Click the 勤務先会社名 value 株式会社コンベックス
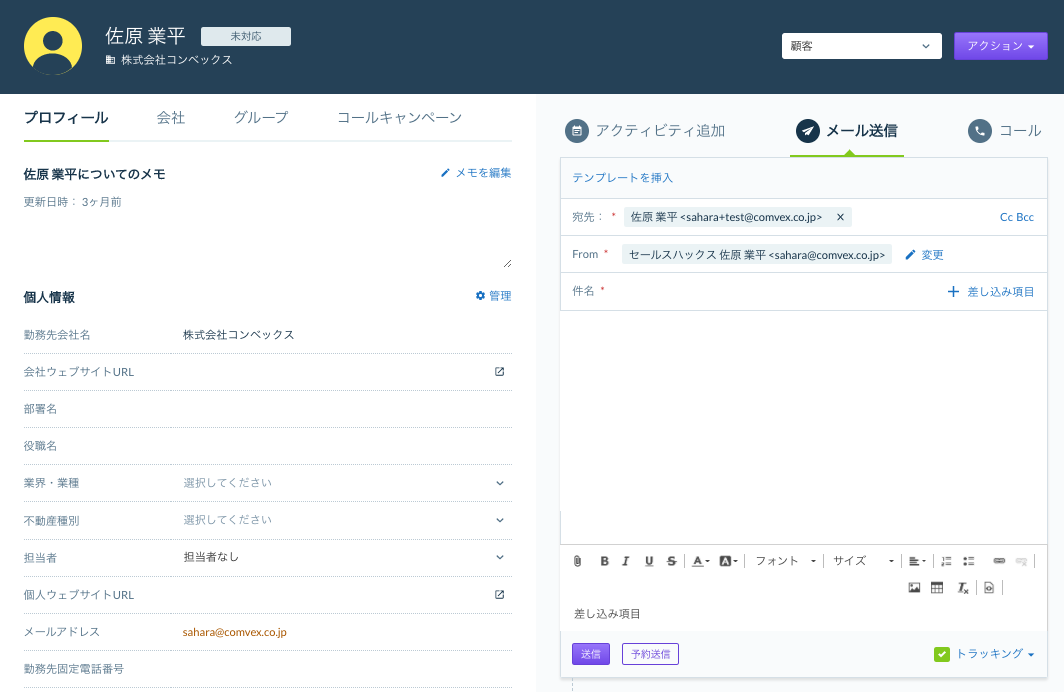1064x692 pixels. 238,334
